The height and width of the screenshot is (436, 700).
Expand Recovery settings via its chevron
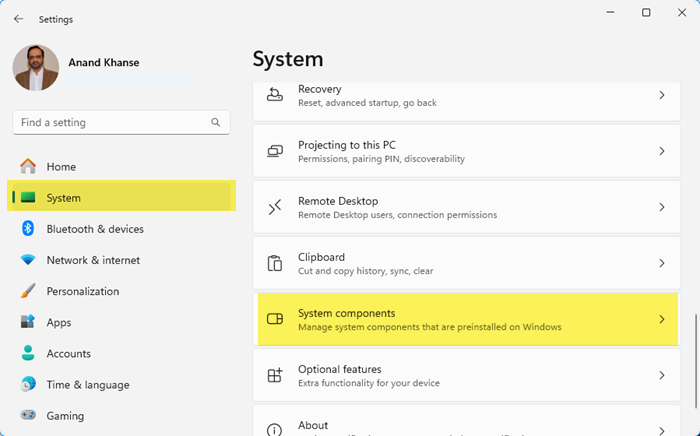tap(661, 95)
